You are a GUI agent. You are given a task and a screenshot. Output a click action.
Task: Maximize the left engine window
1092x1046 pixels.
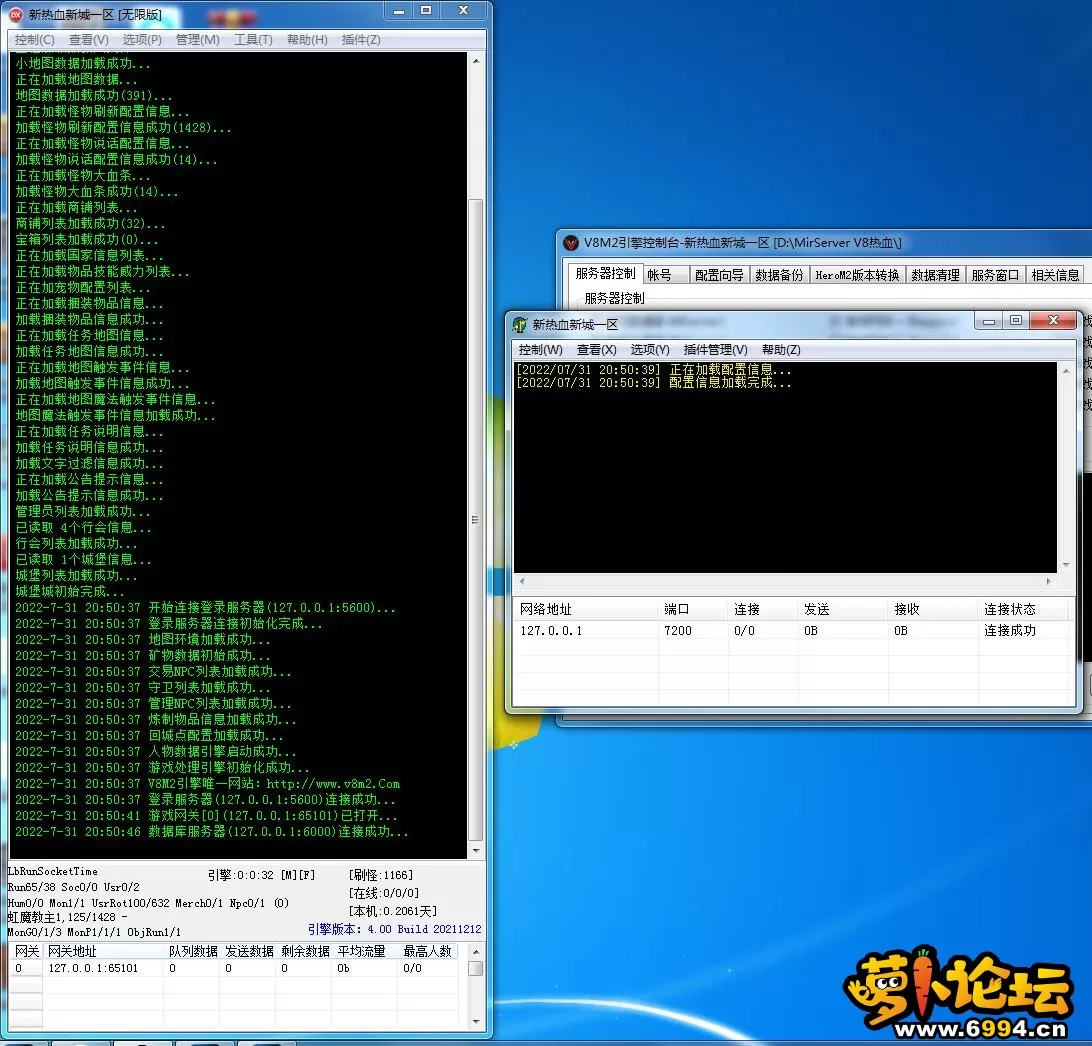pyautogui.click(x=426, y=11)
